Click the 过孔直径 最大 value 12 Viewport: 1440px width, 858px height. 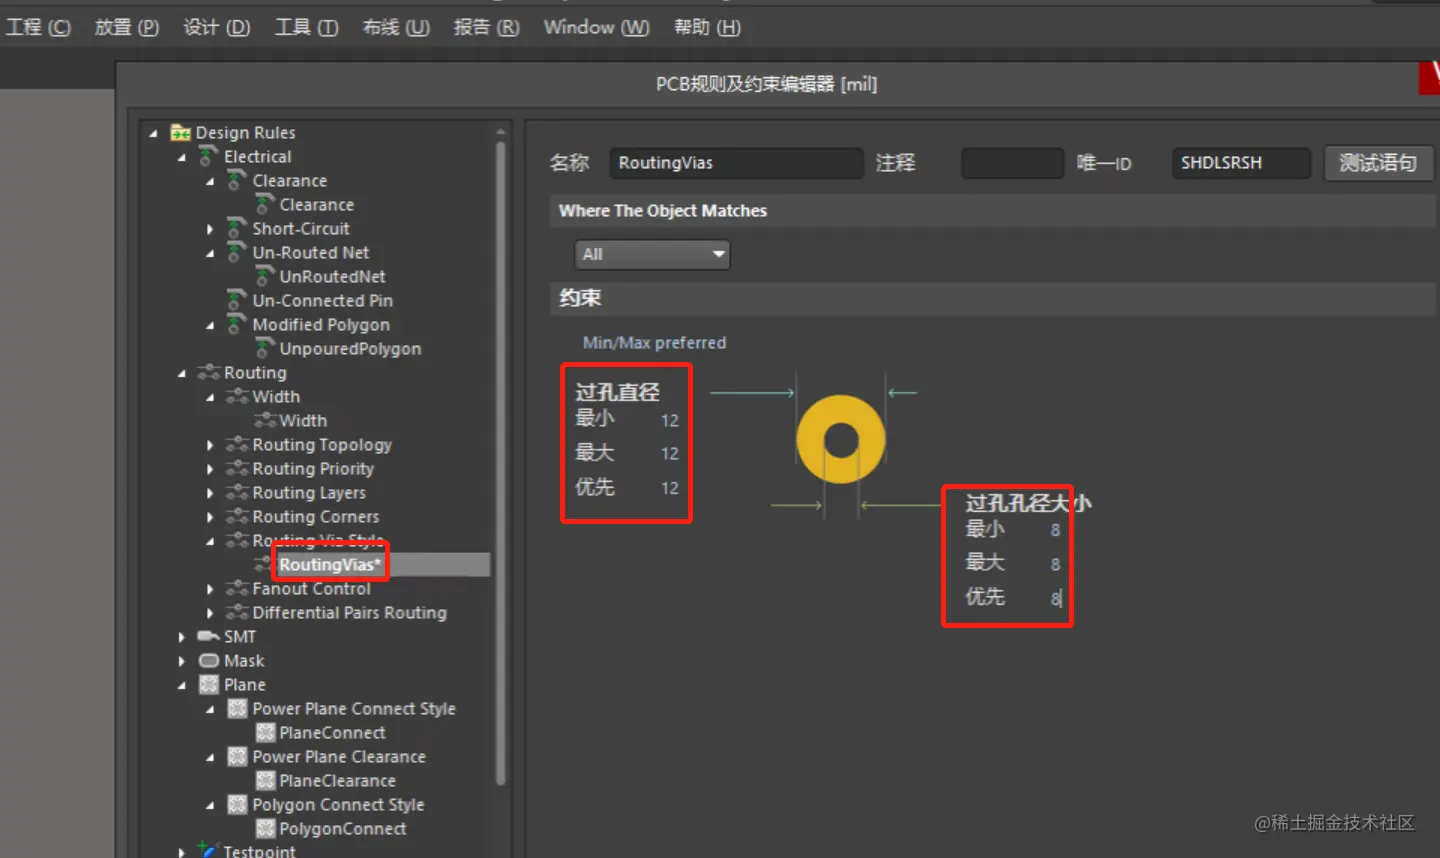click(669, 454)
